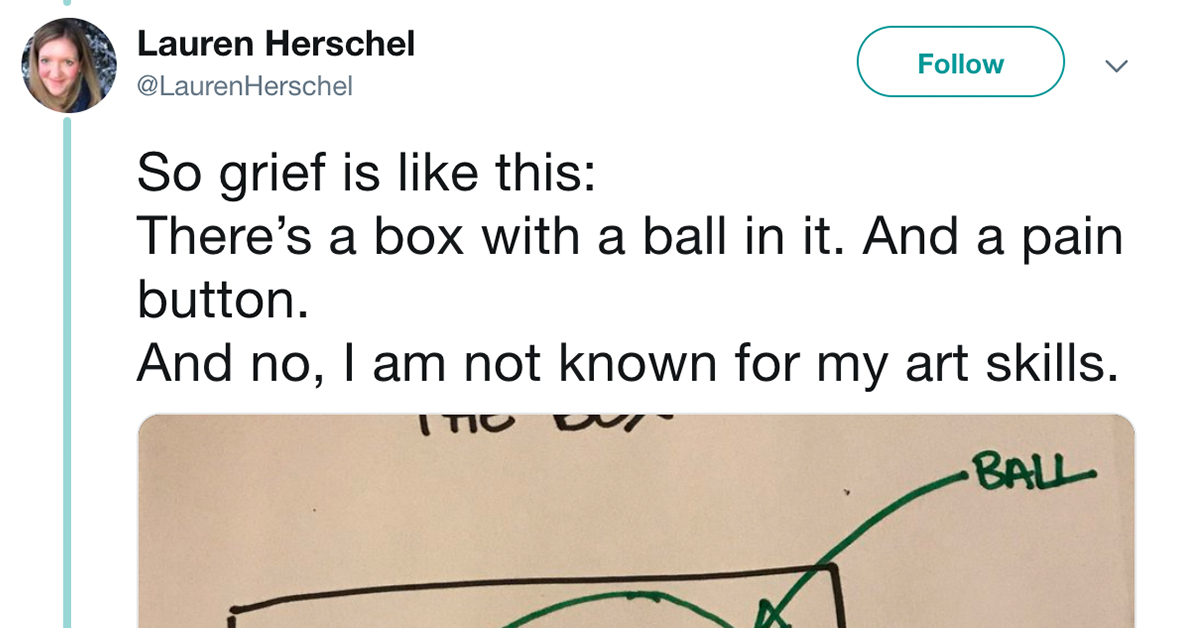This screenshot has height=628, width=1200.
Task: Expand the tweet options chevron menu
Action: click(1115, 66)
